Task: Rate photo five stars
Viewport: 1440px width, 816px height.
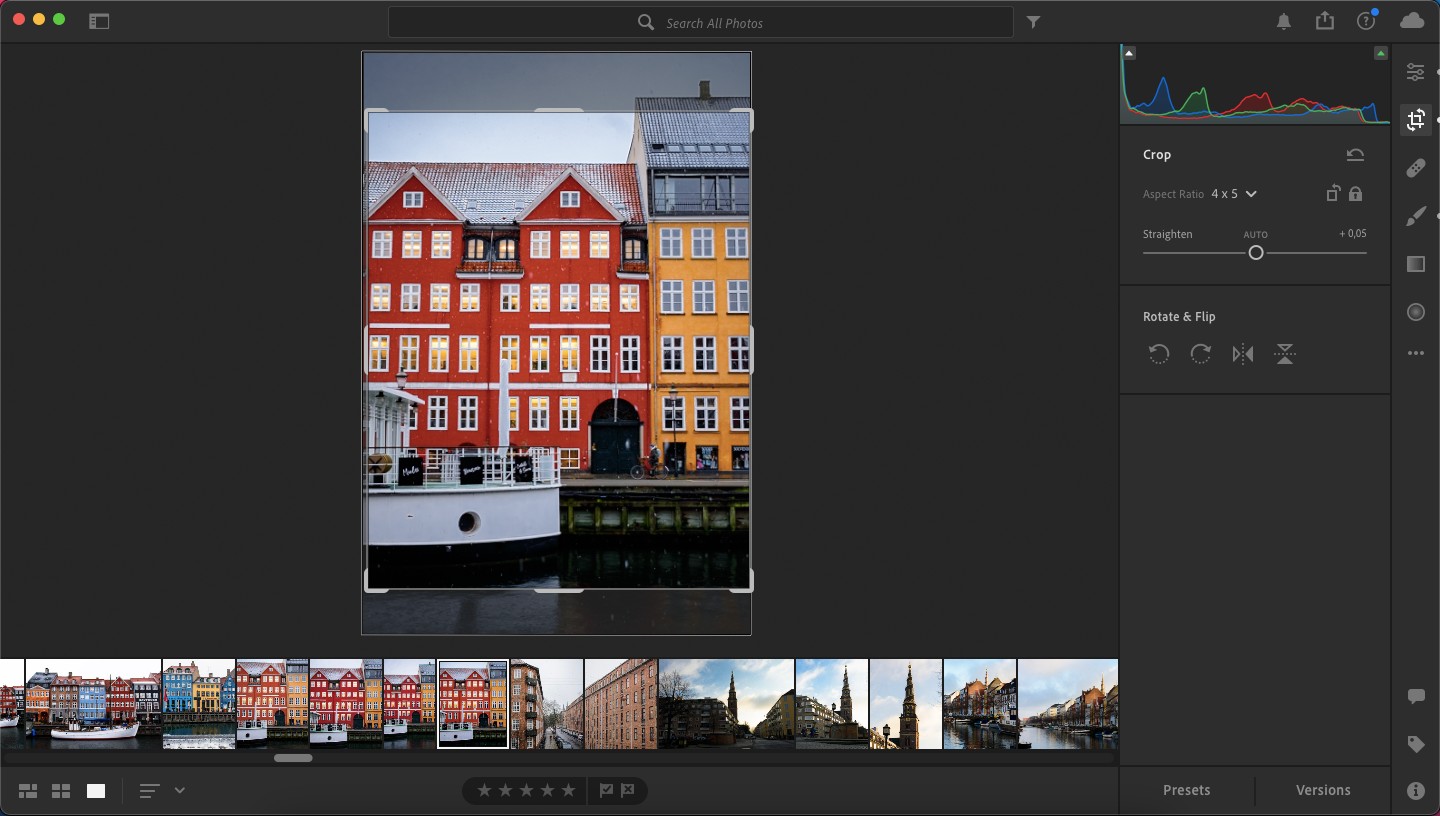Action: tap(568, 790)
